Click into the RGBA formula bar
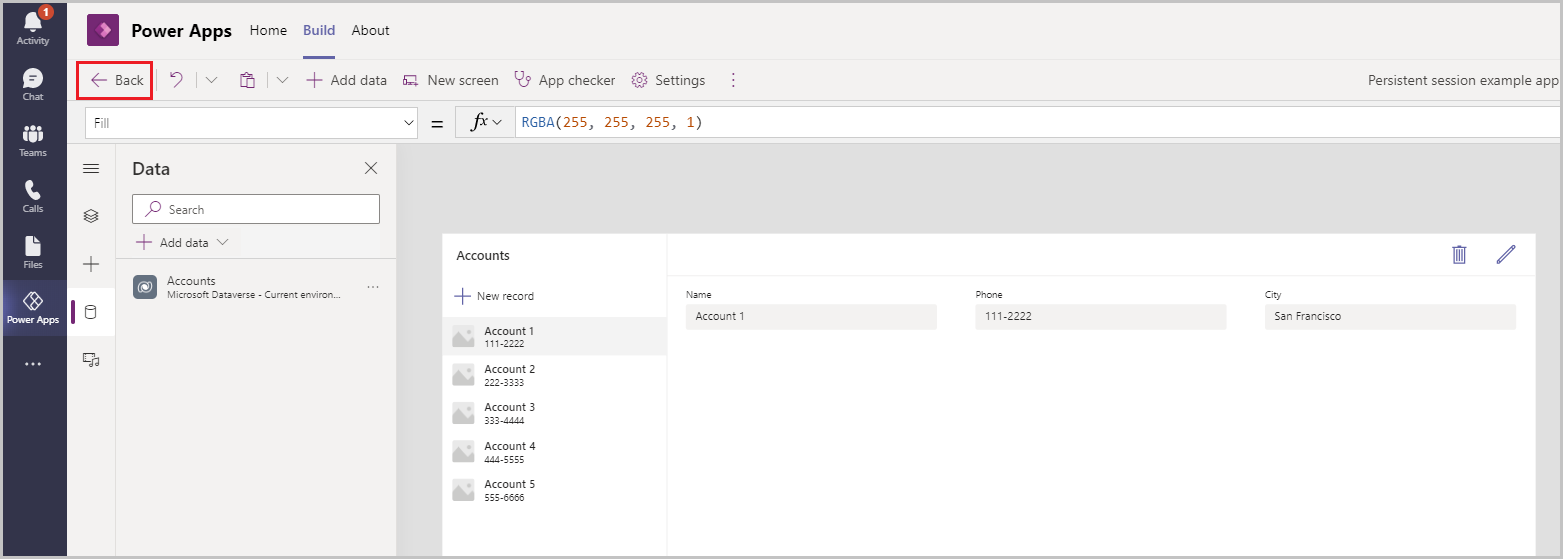 (x=1038, y=122)
